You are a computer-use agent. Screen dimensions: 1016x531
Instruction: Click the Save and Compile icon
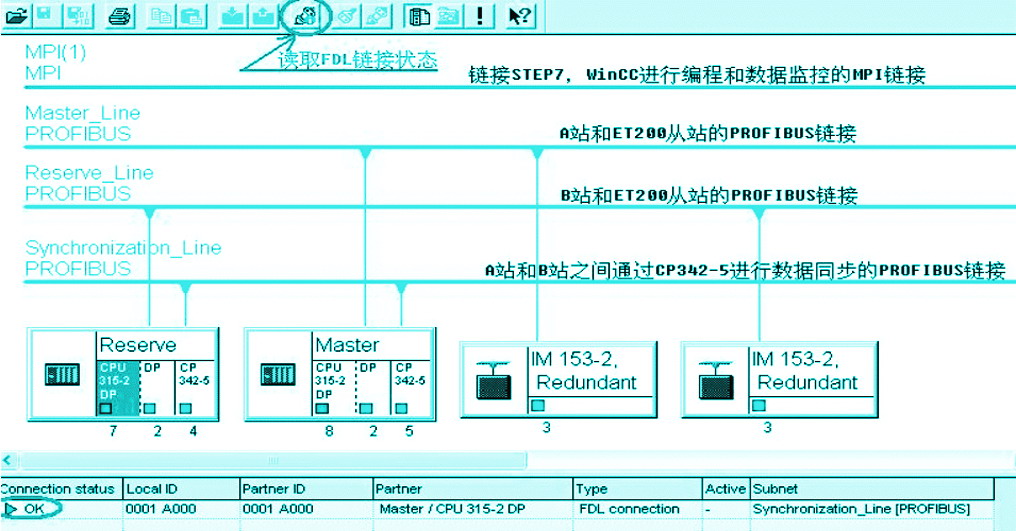click(x=78, y=16)
